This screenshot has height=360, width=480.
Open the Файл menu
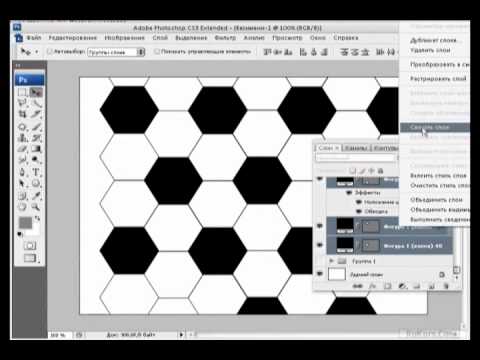pyautogui.click(x=34, y=38)
